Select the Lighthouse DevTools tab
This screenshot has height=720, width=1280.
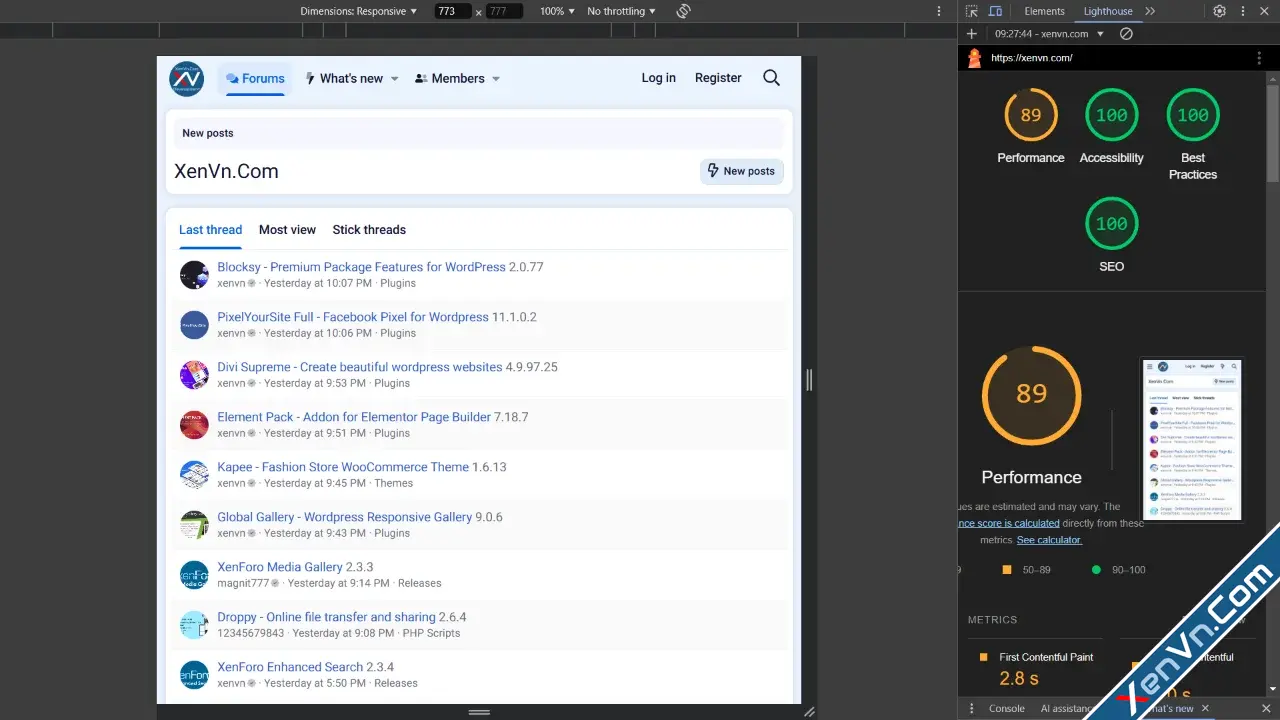pos(1108,11)
